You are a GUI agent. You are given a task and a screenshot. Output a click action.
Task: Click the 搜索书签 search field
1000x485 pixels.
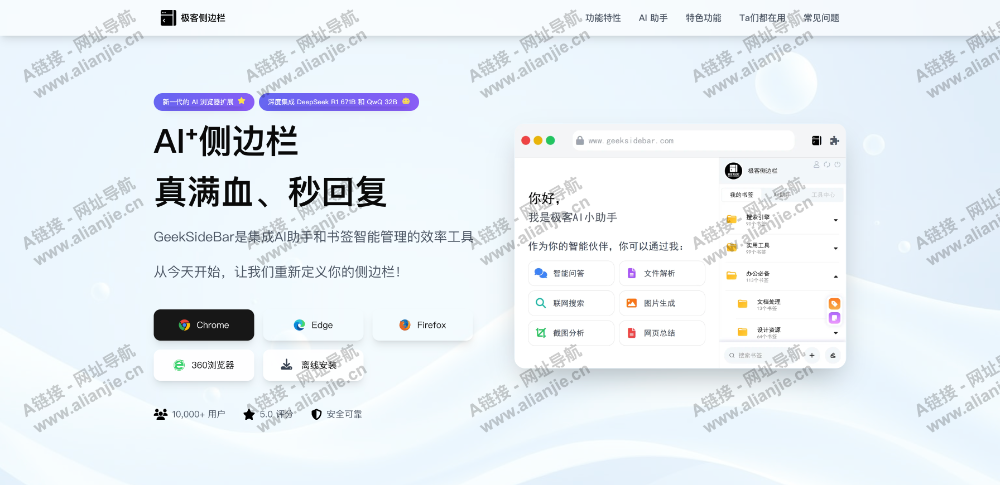[762, 355]
